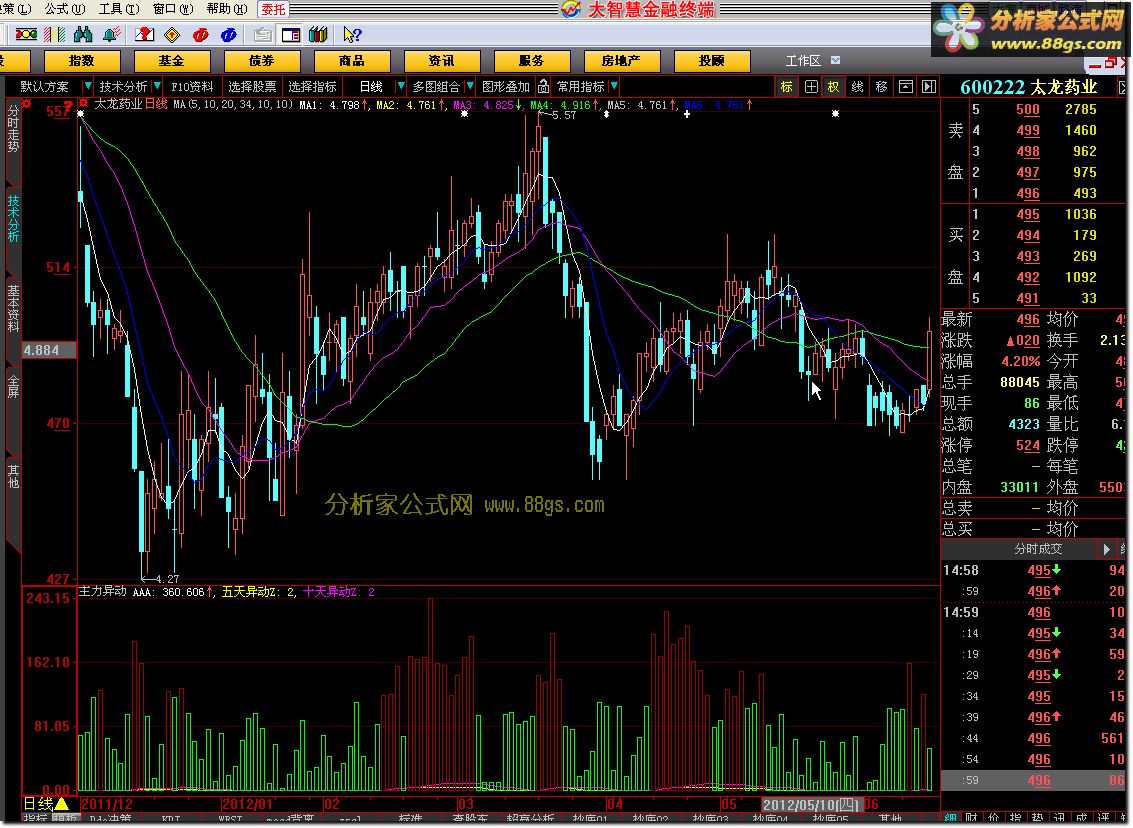Click the 基金 yellow button
Viewport: 1133px width, 828px height.
tap(172, 61)
